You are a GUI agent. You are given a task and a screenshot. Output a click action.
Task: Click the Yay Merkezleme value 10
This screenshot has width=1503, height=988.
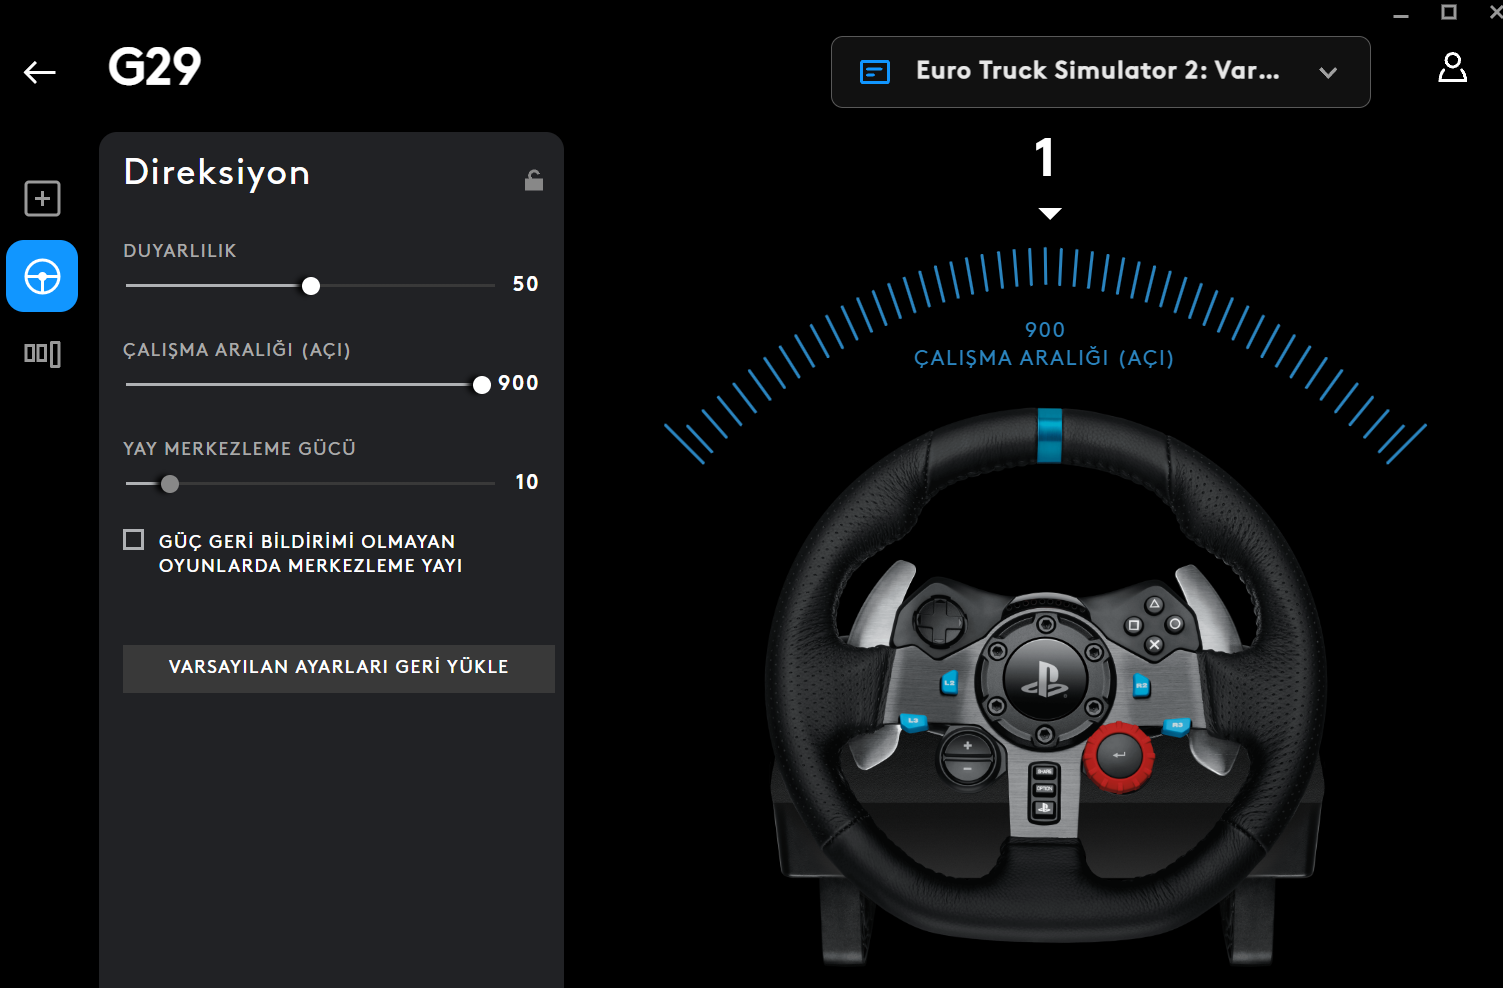[527, 482]
